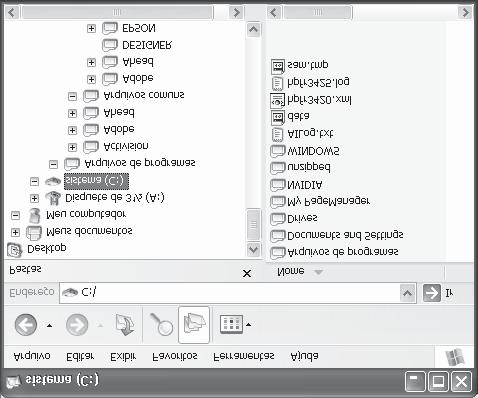Open the Editar menu

click(x=80, y=357)
